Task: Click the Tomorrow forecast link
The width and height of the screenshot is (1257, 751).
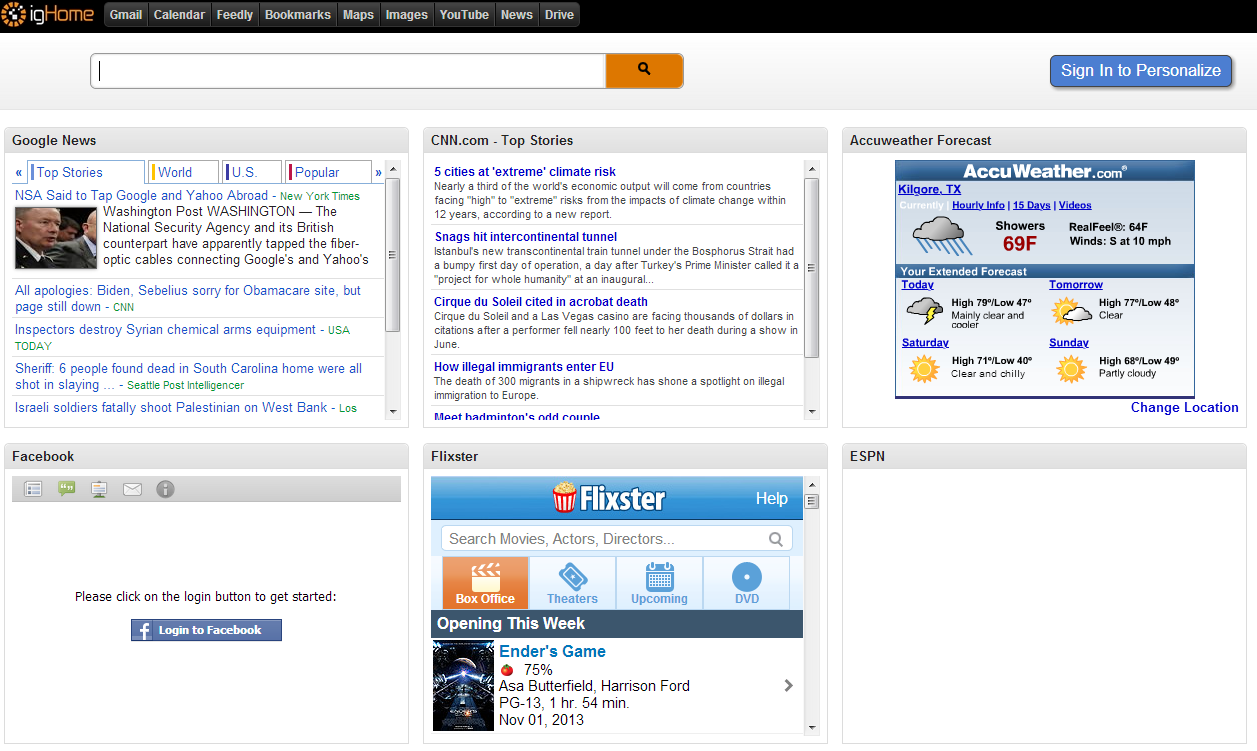Action: 1076,285
